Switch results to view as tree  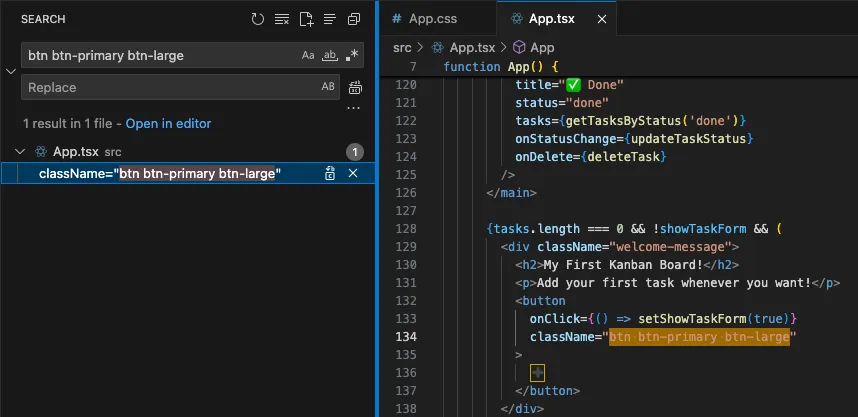(330, 19)
